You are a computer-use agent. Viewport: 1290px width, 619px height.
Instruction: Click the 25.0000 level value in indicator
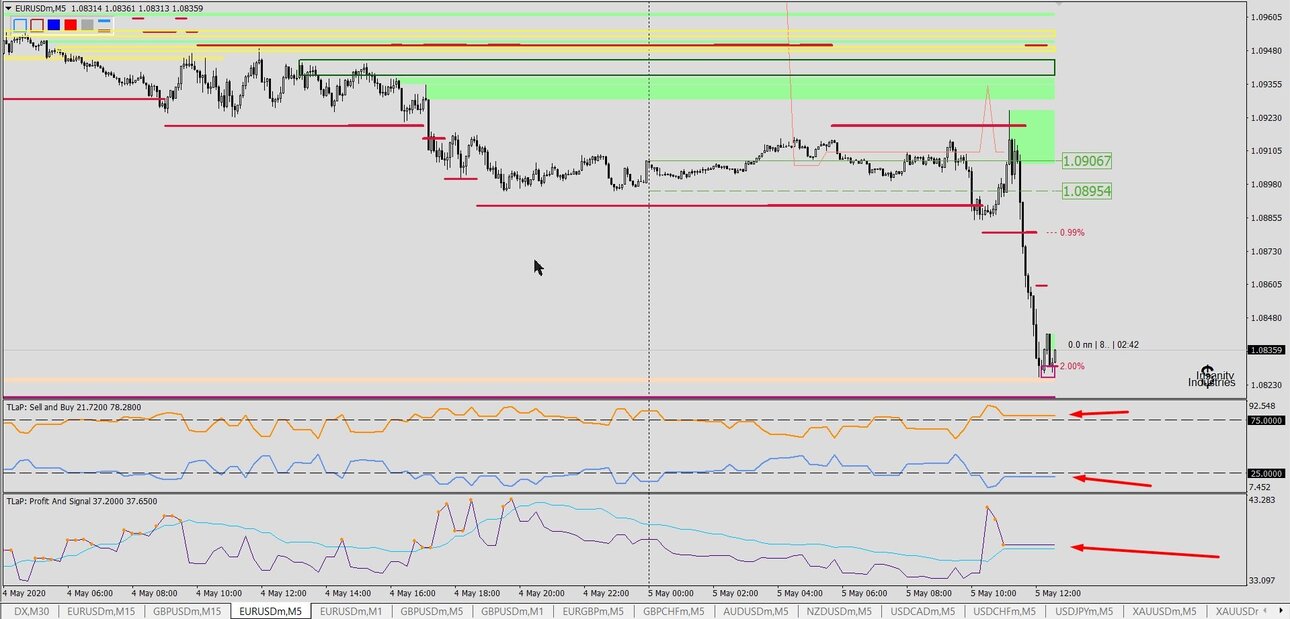pyautogui.click(x=1265, y=473)
